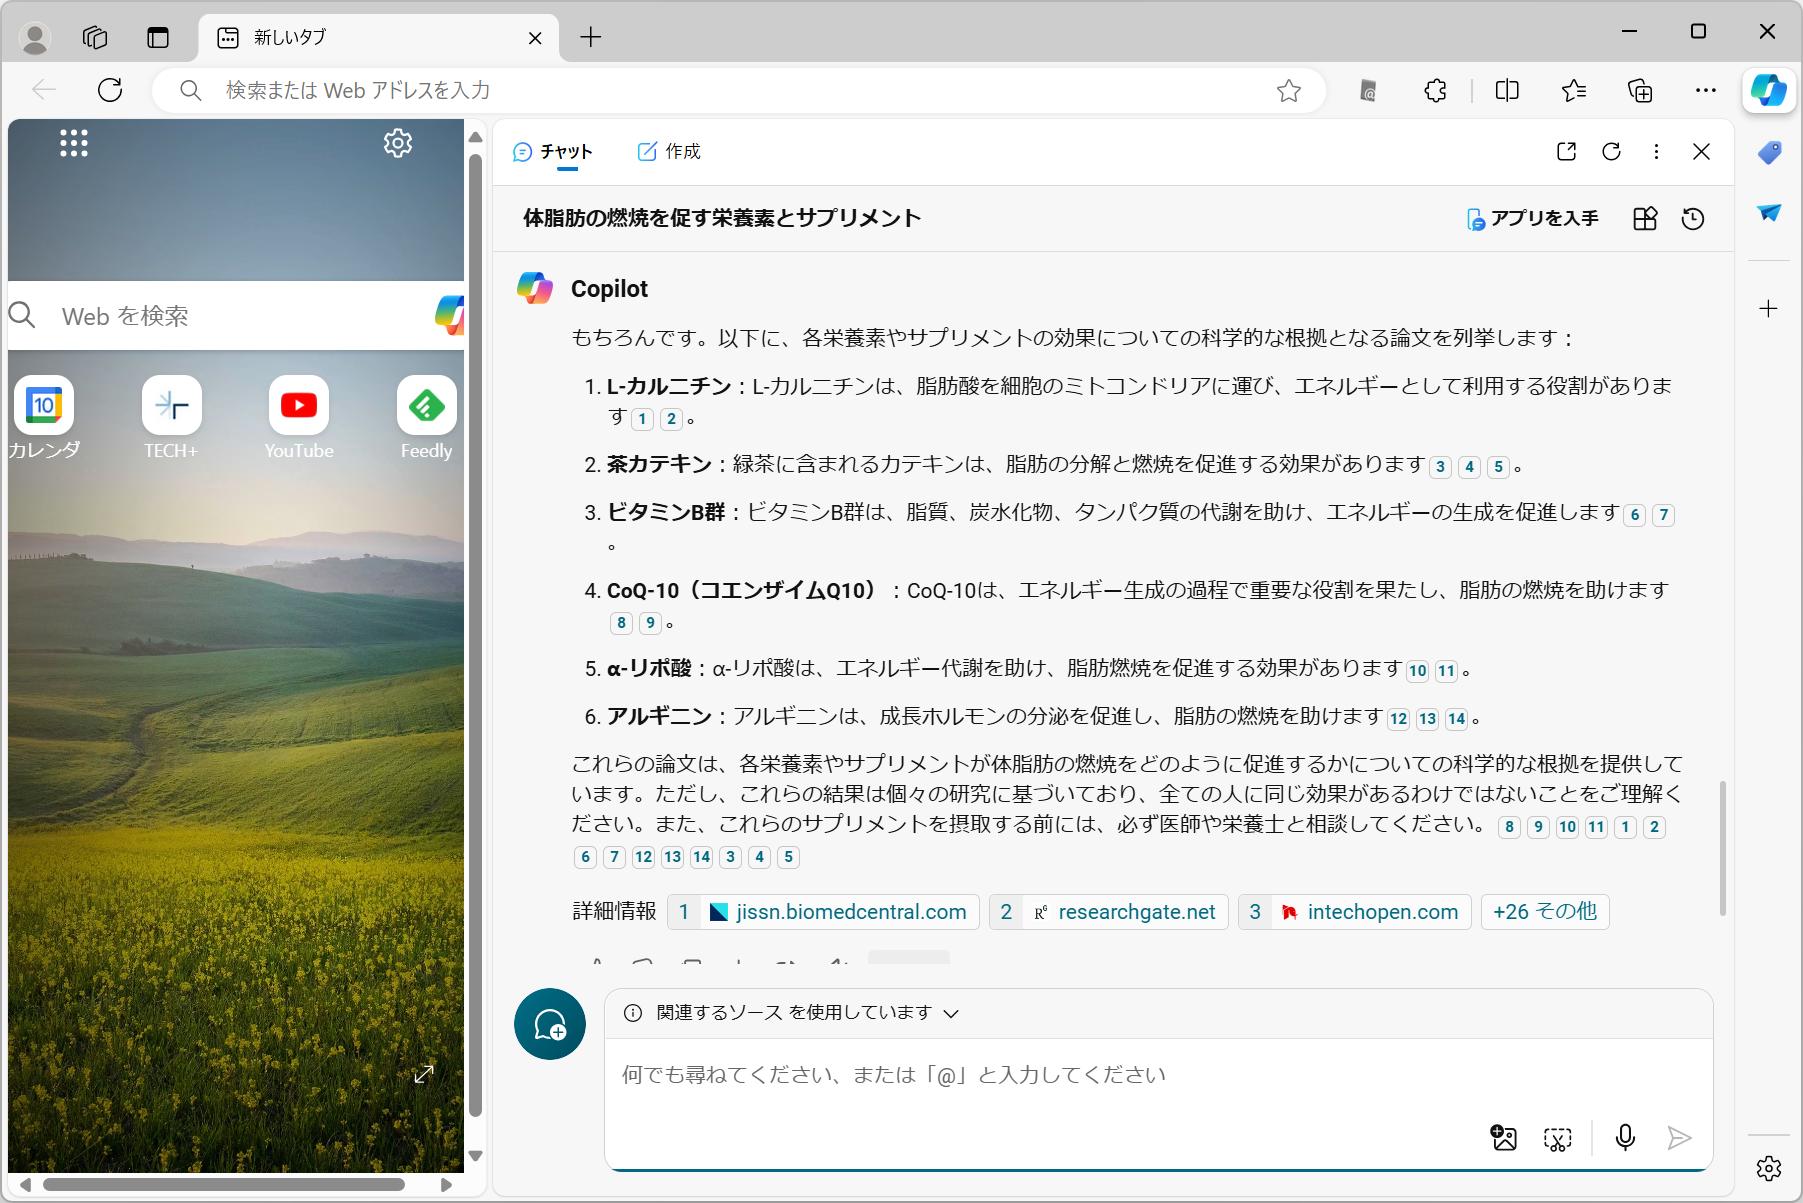1803x1203 pixels.
Task: Open the apps grid launcher on new tab page
Action: (x=74, y=143)
